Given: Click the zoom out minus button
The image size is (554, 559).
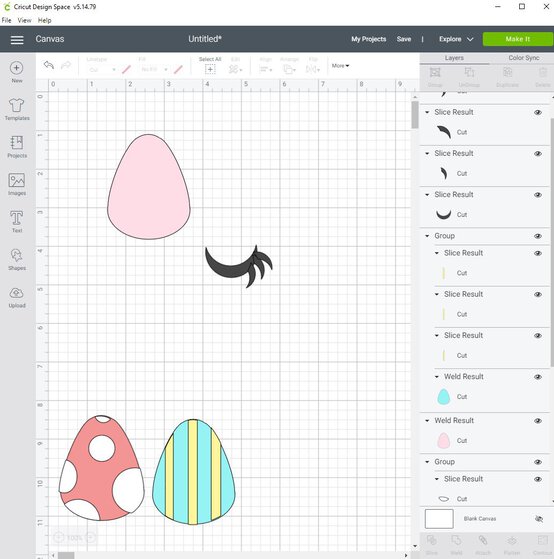Looking at the screenshot, I should coord(59,537).
